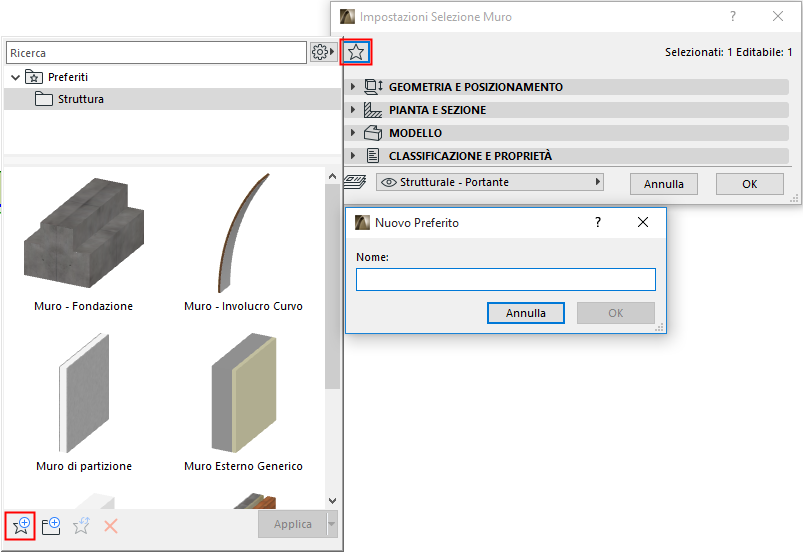Image resolution: width=803 pixels, height=553 pixels.
Task: Click Annulla in the Nuovo Preferito dialog
Action: (x=525, y=313)
